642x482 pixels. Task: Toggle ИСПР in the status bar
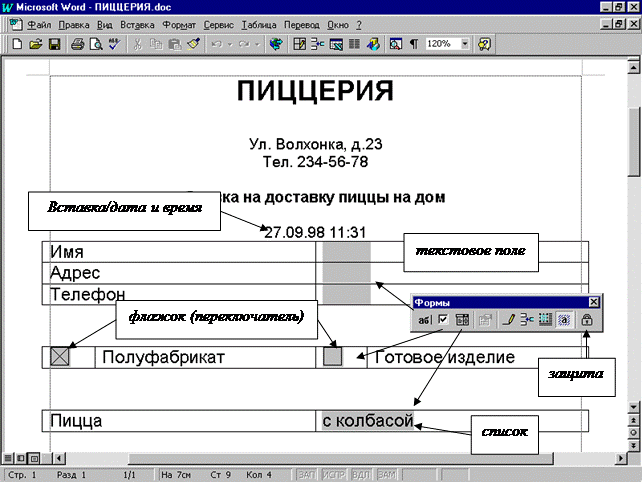pos(334,475)
